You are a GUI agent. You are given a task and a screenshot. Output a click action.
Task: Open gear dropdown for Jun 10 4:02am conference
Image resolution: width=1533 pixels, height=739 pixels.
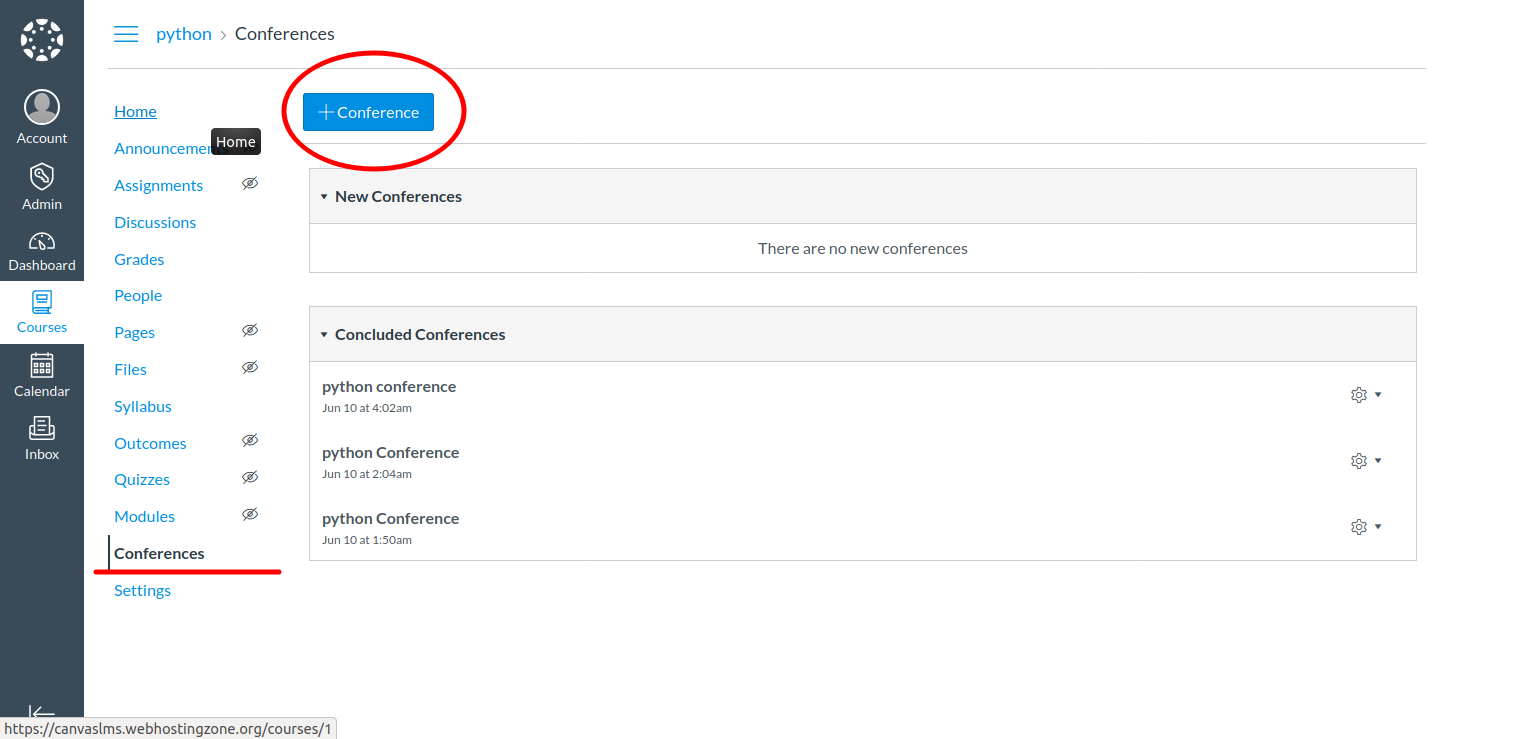click(1365, 395)
